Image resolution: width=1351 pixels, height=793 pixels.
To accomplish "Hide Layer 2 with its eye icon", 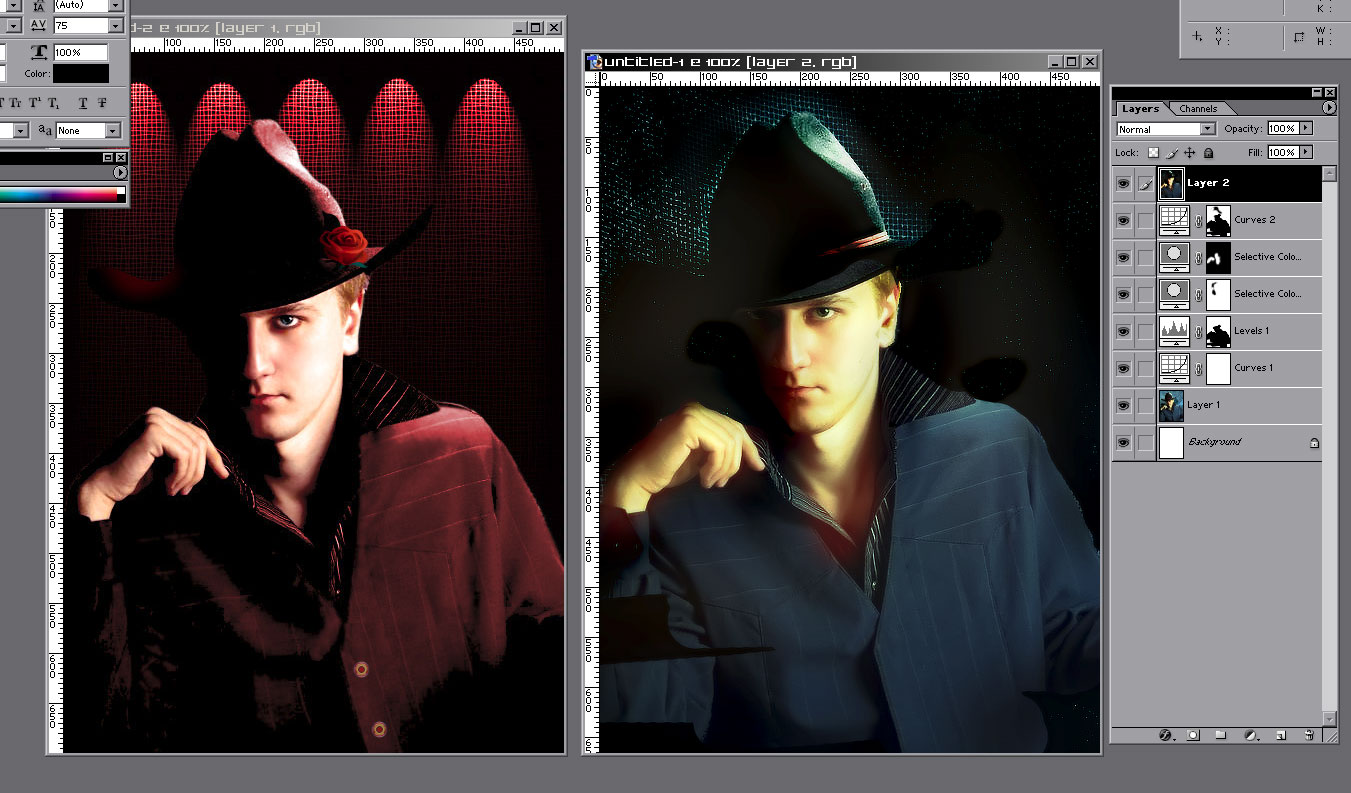I will click(x=1124, y=184).
